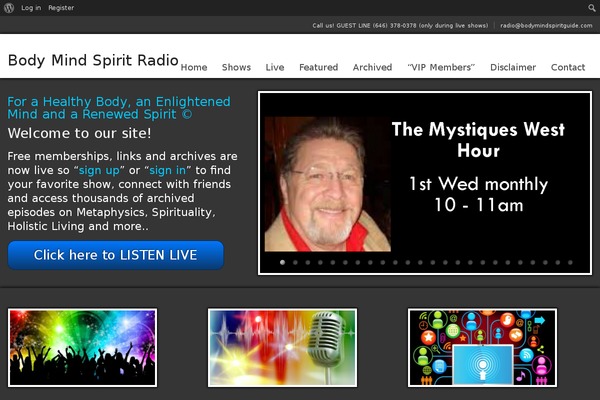Open the Archived menu item
600x400 pixels.
372,67
